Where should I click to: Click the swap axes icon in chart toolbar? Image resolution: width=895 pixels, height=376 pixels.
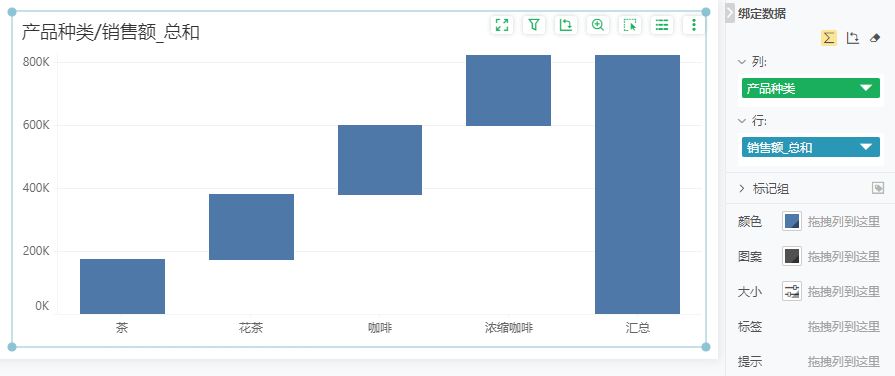566,25
